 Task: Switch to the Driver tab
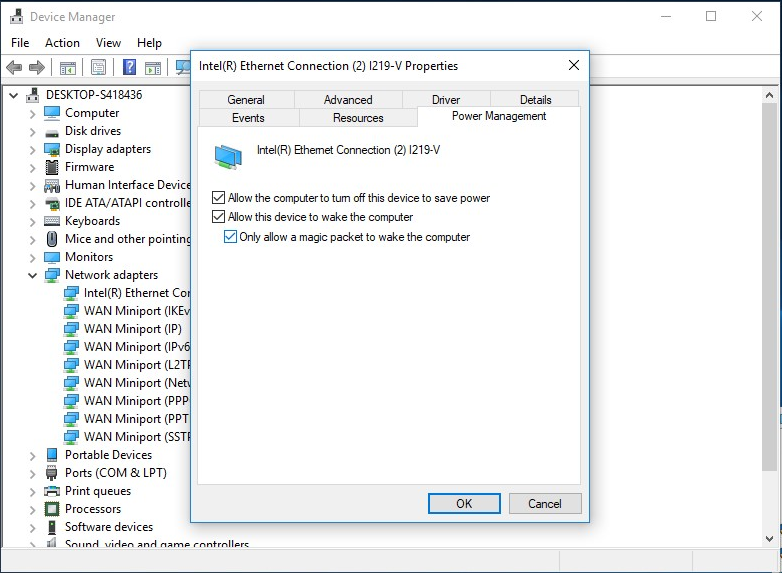tap(446, 100)
